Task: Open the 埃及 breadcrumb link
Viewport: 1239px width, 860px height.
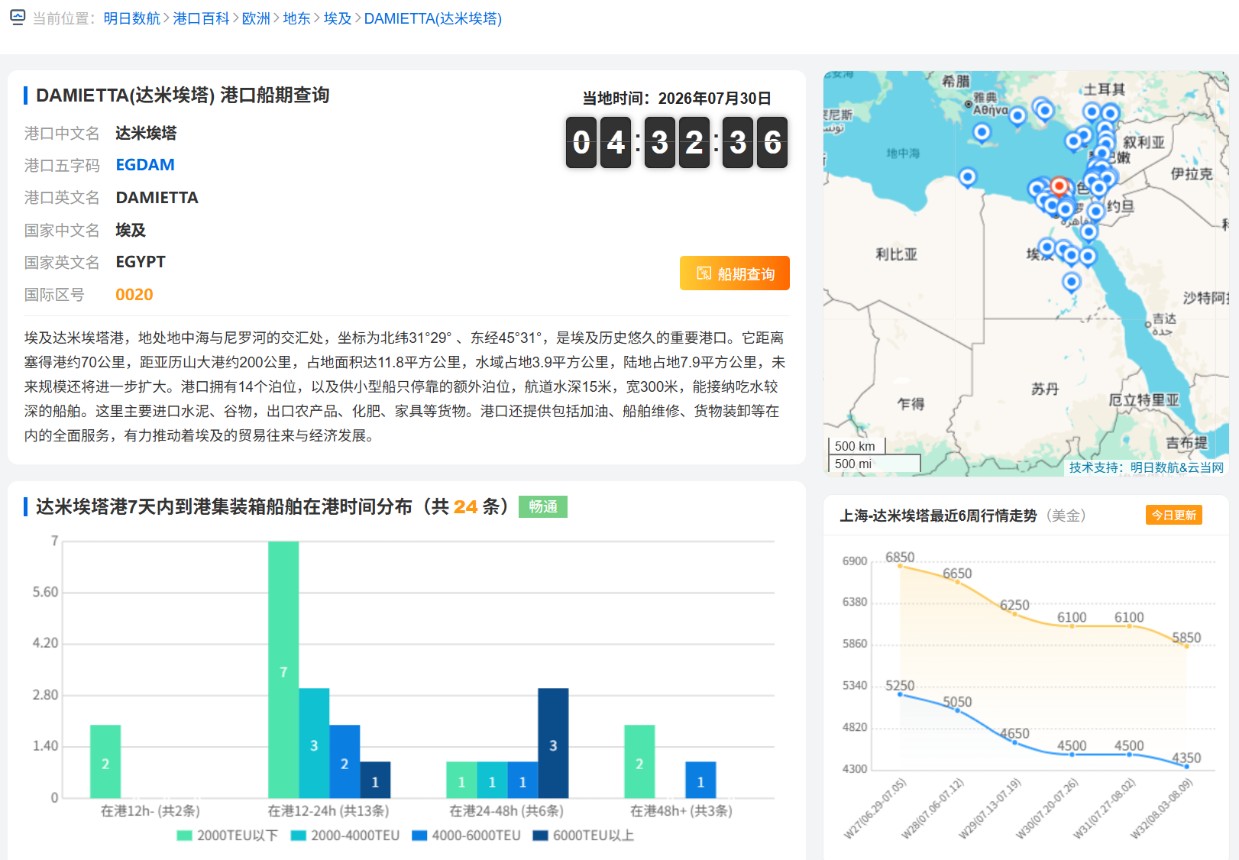Action: tap(338, 18)
